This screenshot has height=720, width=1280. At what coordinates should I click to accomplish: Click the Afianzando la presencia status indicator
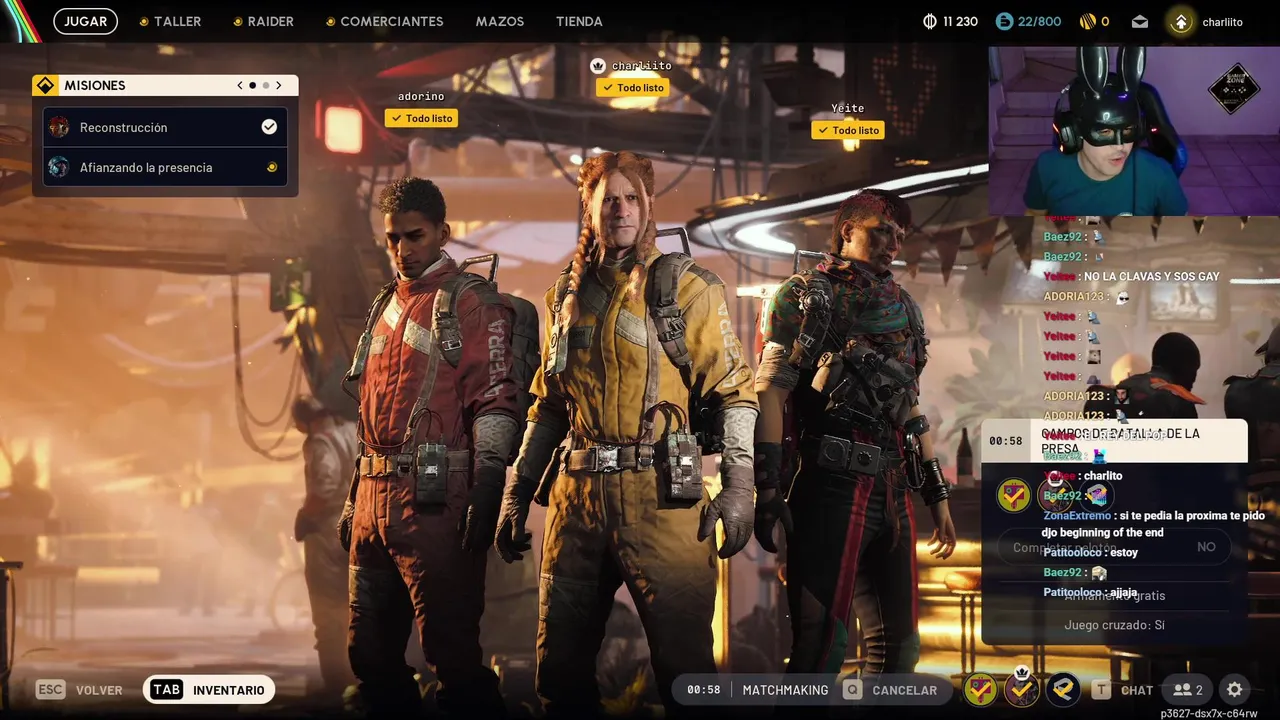(271, 167)
